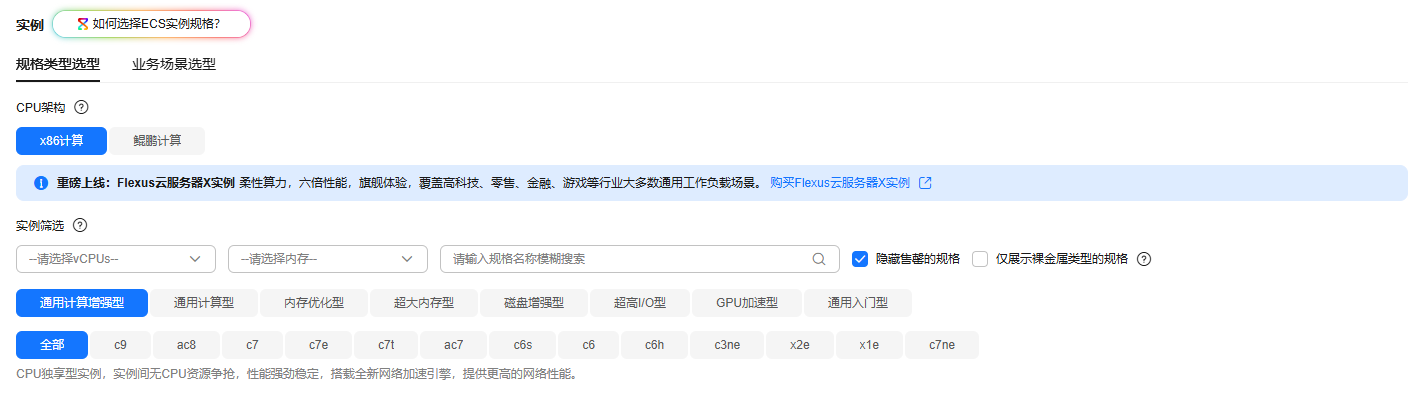Filter by c6s series
The height and width of the screenshot is (393, 1415).
tap(523, 345)
